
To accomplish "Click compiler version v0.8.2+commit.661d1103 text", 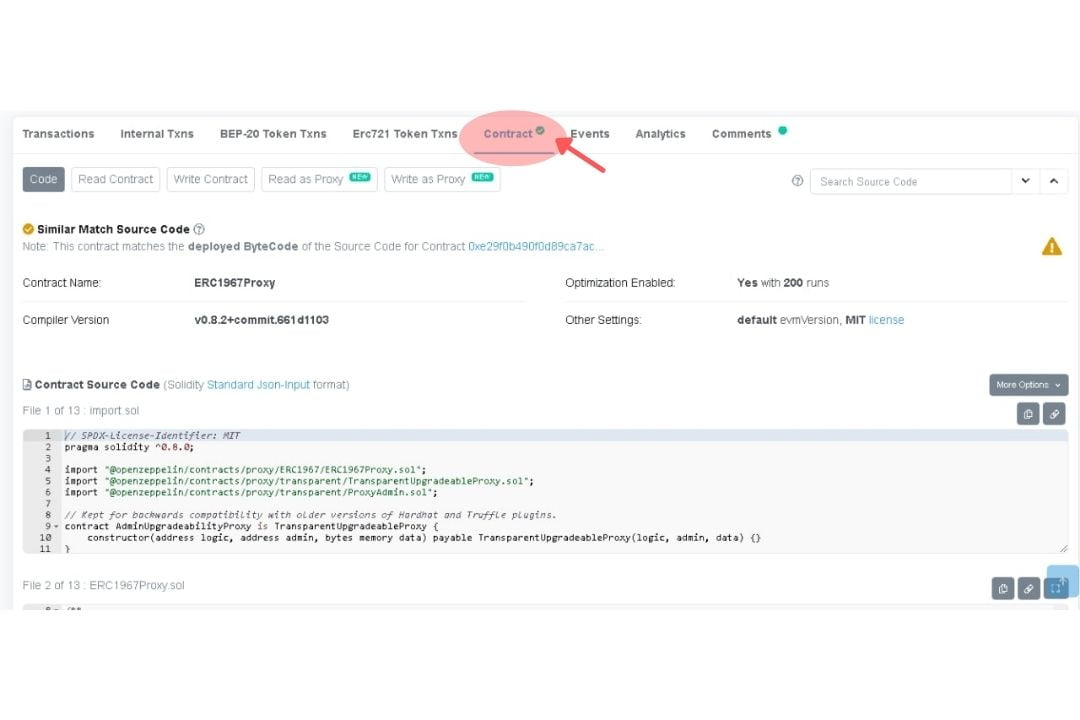I will (x=261, y=320).
